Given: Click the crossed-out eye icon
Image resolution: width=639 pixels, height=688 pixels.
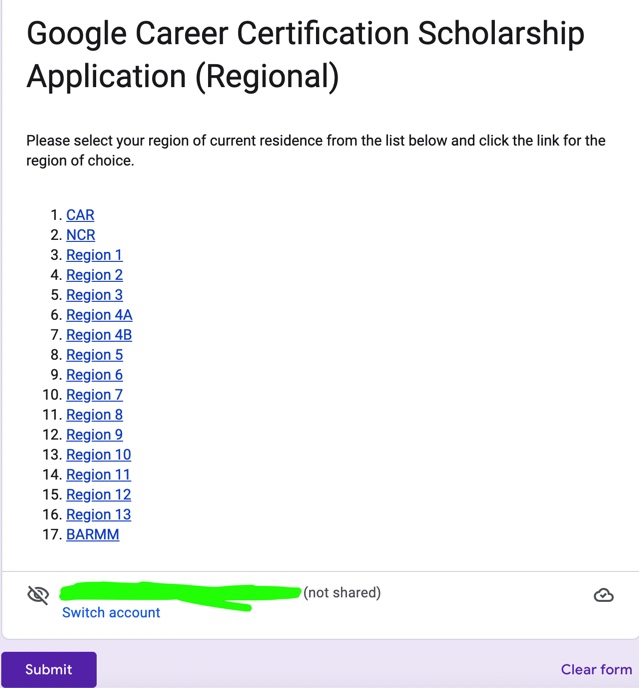Looking at the screenshot, I should click(x=38, y=595).
